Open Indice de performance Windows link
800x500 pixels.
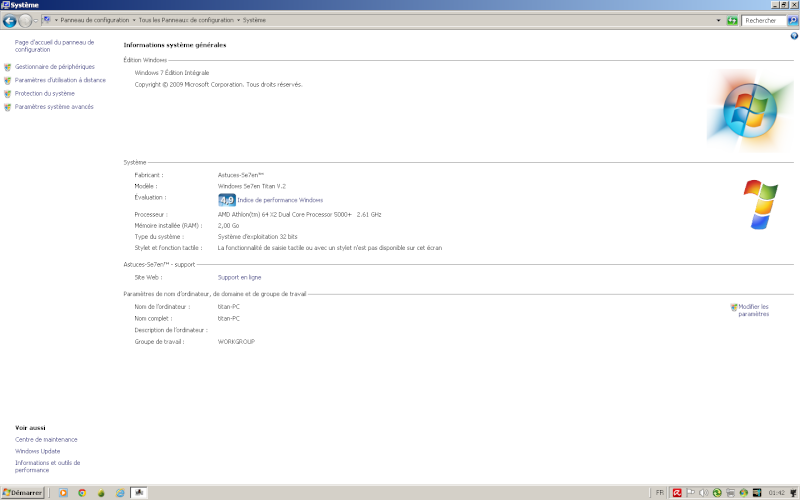point(280,200)
